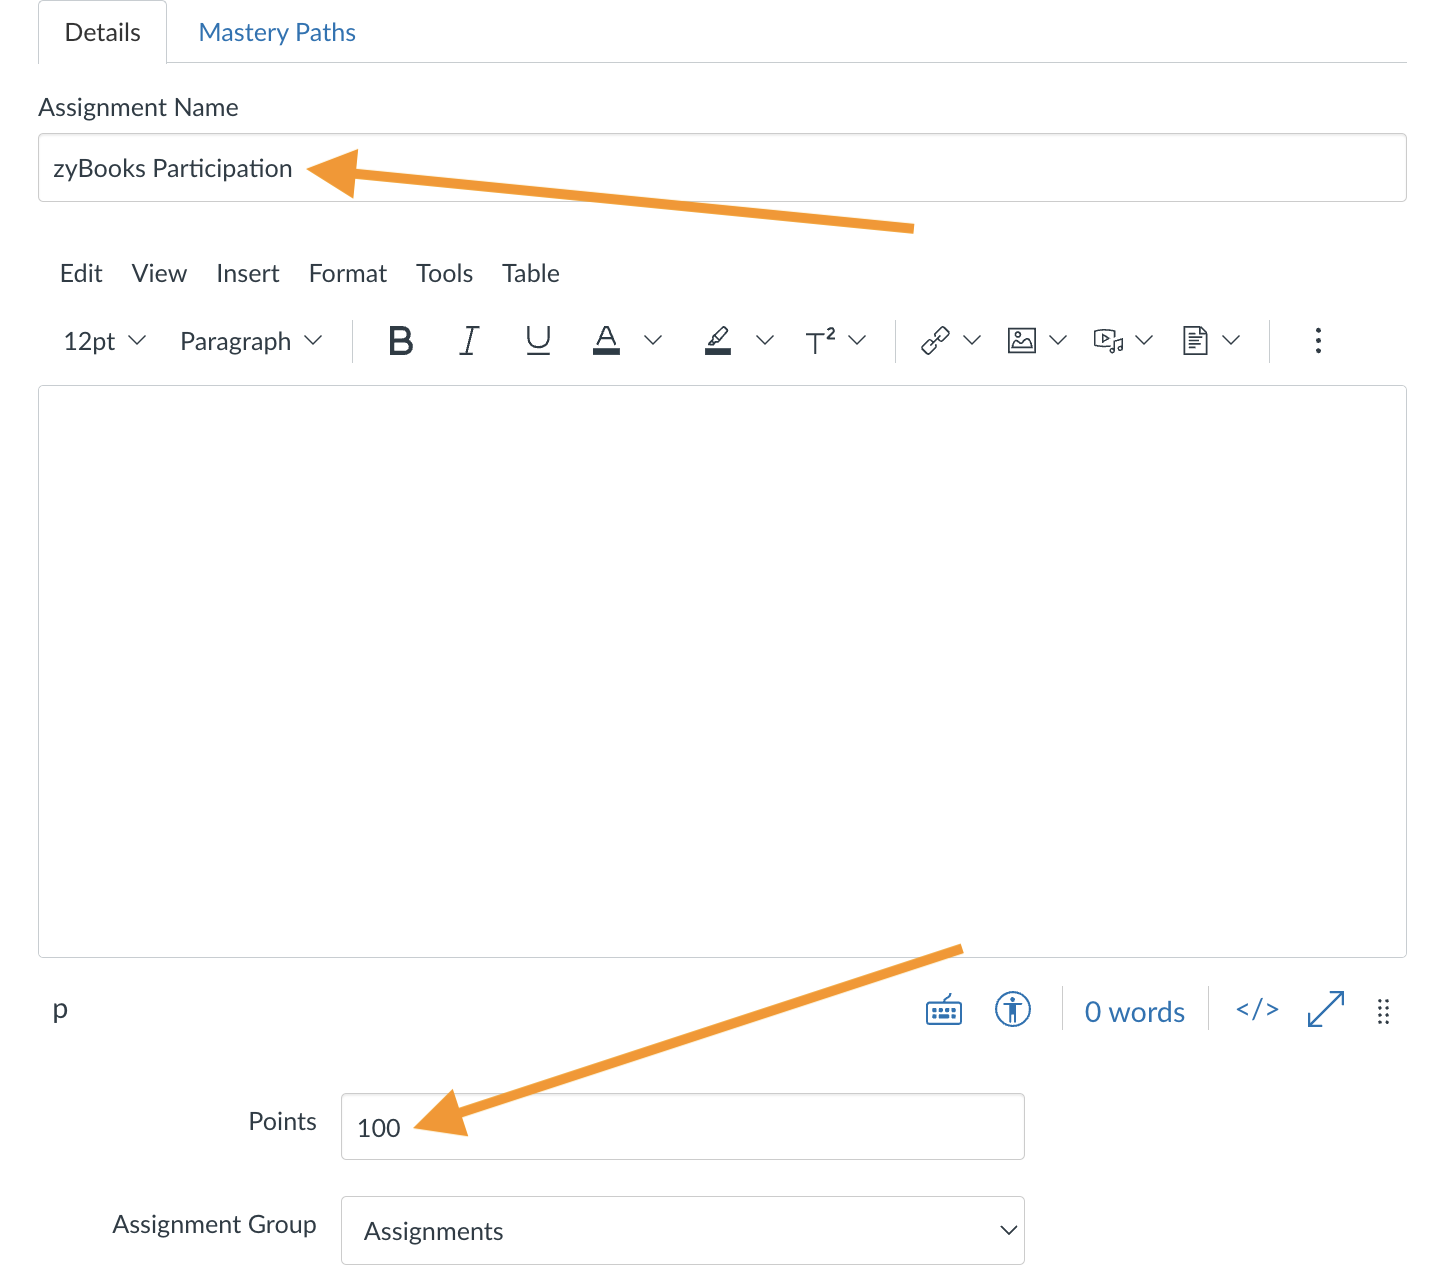View keyboard shortcuts icon

tap(944, 1011)
